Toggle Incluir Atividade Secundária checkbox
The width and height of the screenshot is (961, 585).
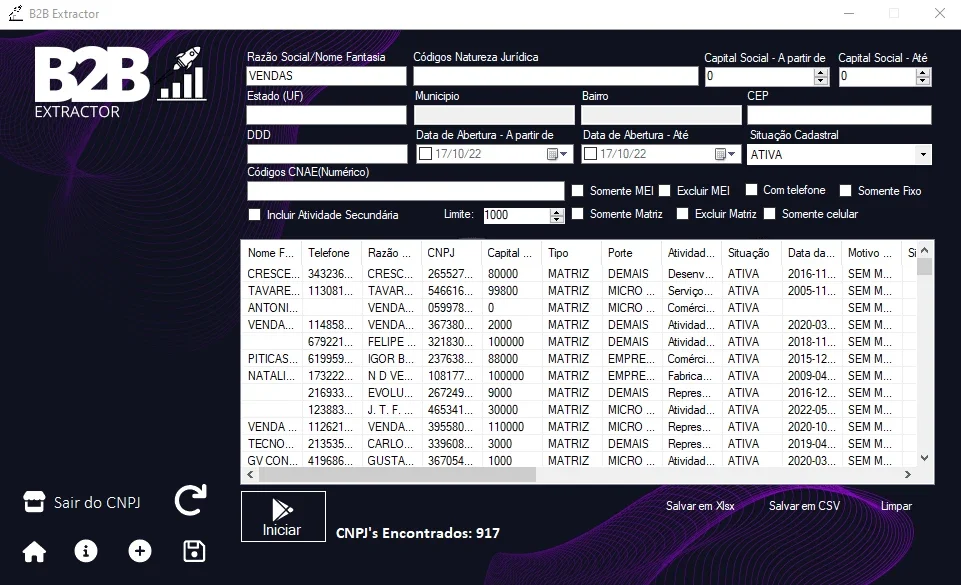tap(254, 215)
